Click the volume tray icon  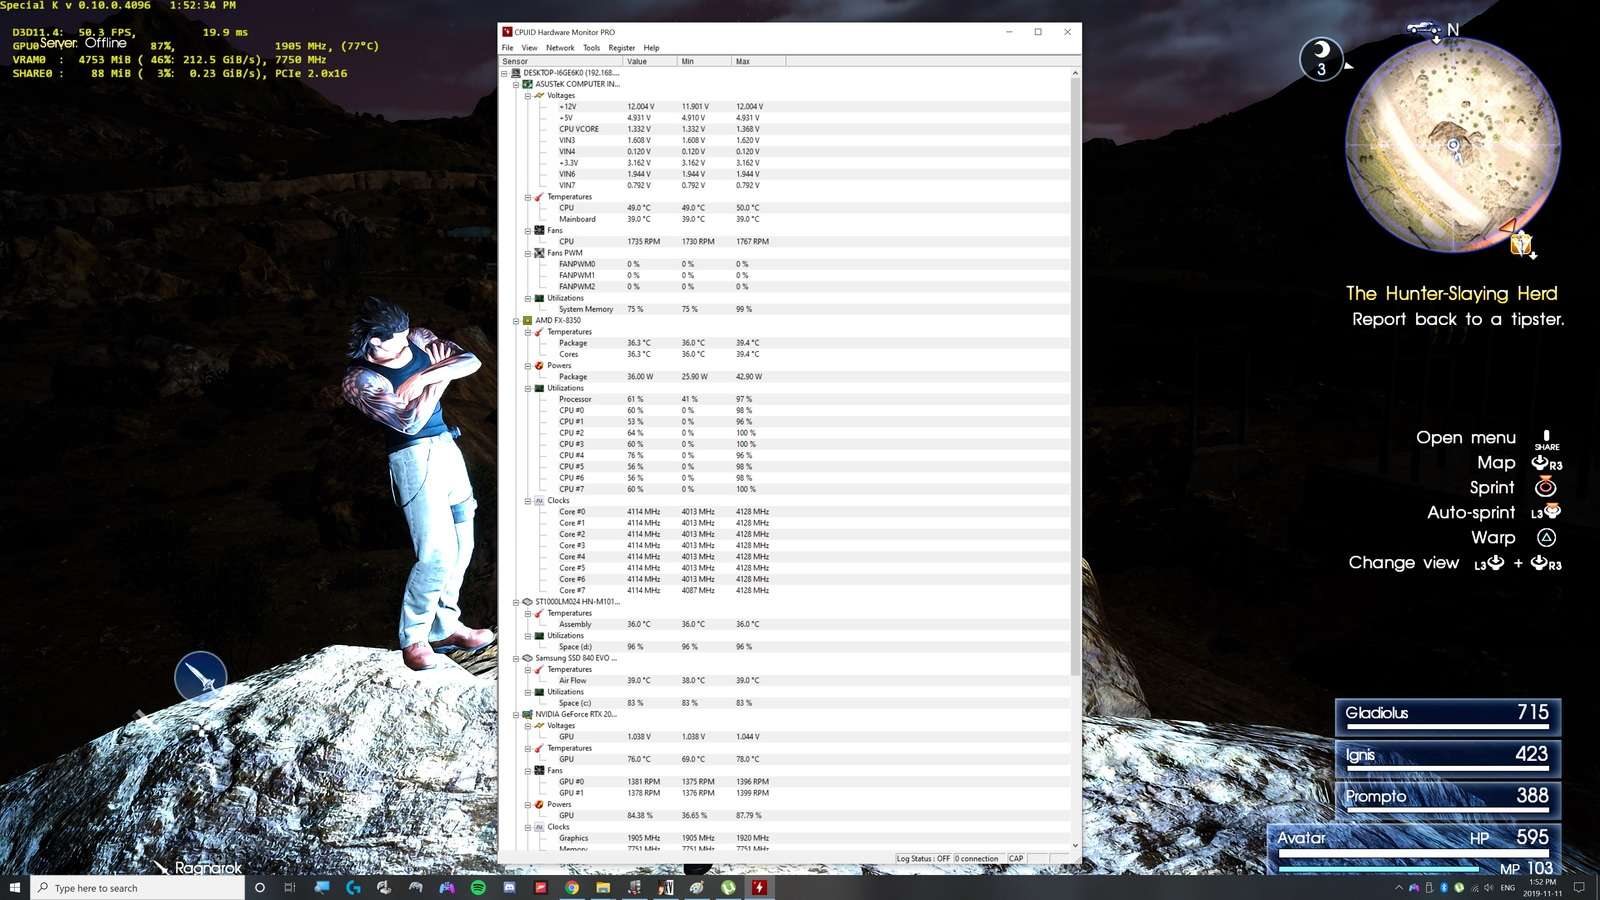point(1489,887)
